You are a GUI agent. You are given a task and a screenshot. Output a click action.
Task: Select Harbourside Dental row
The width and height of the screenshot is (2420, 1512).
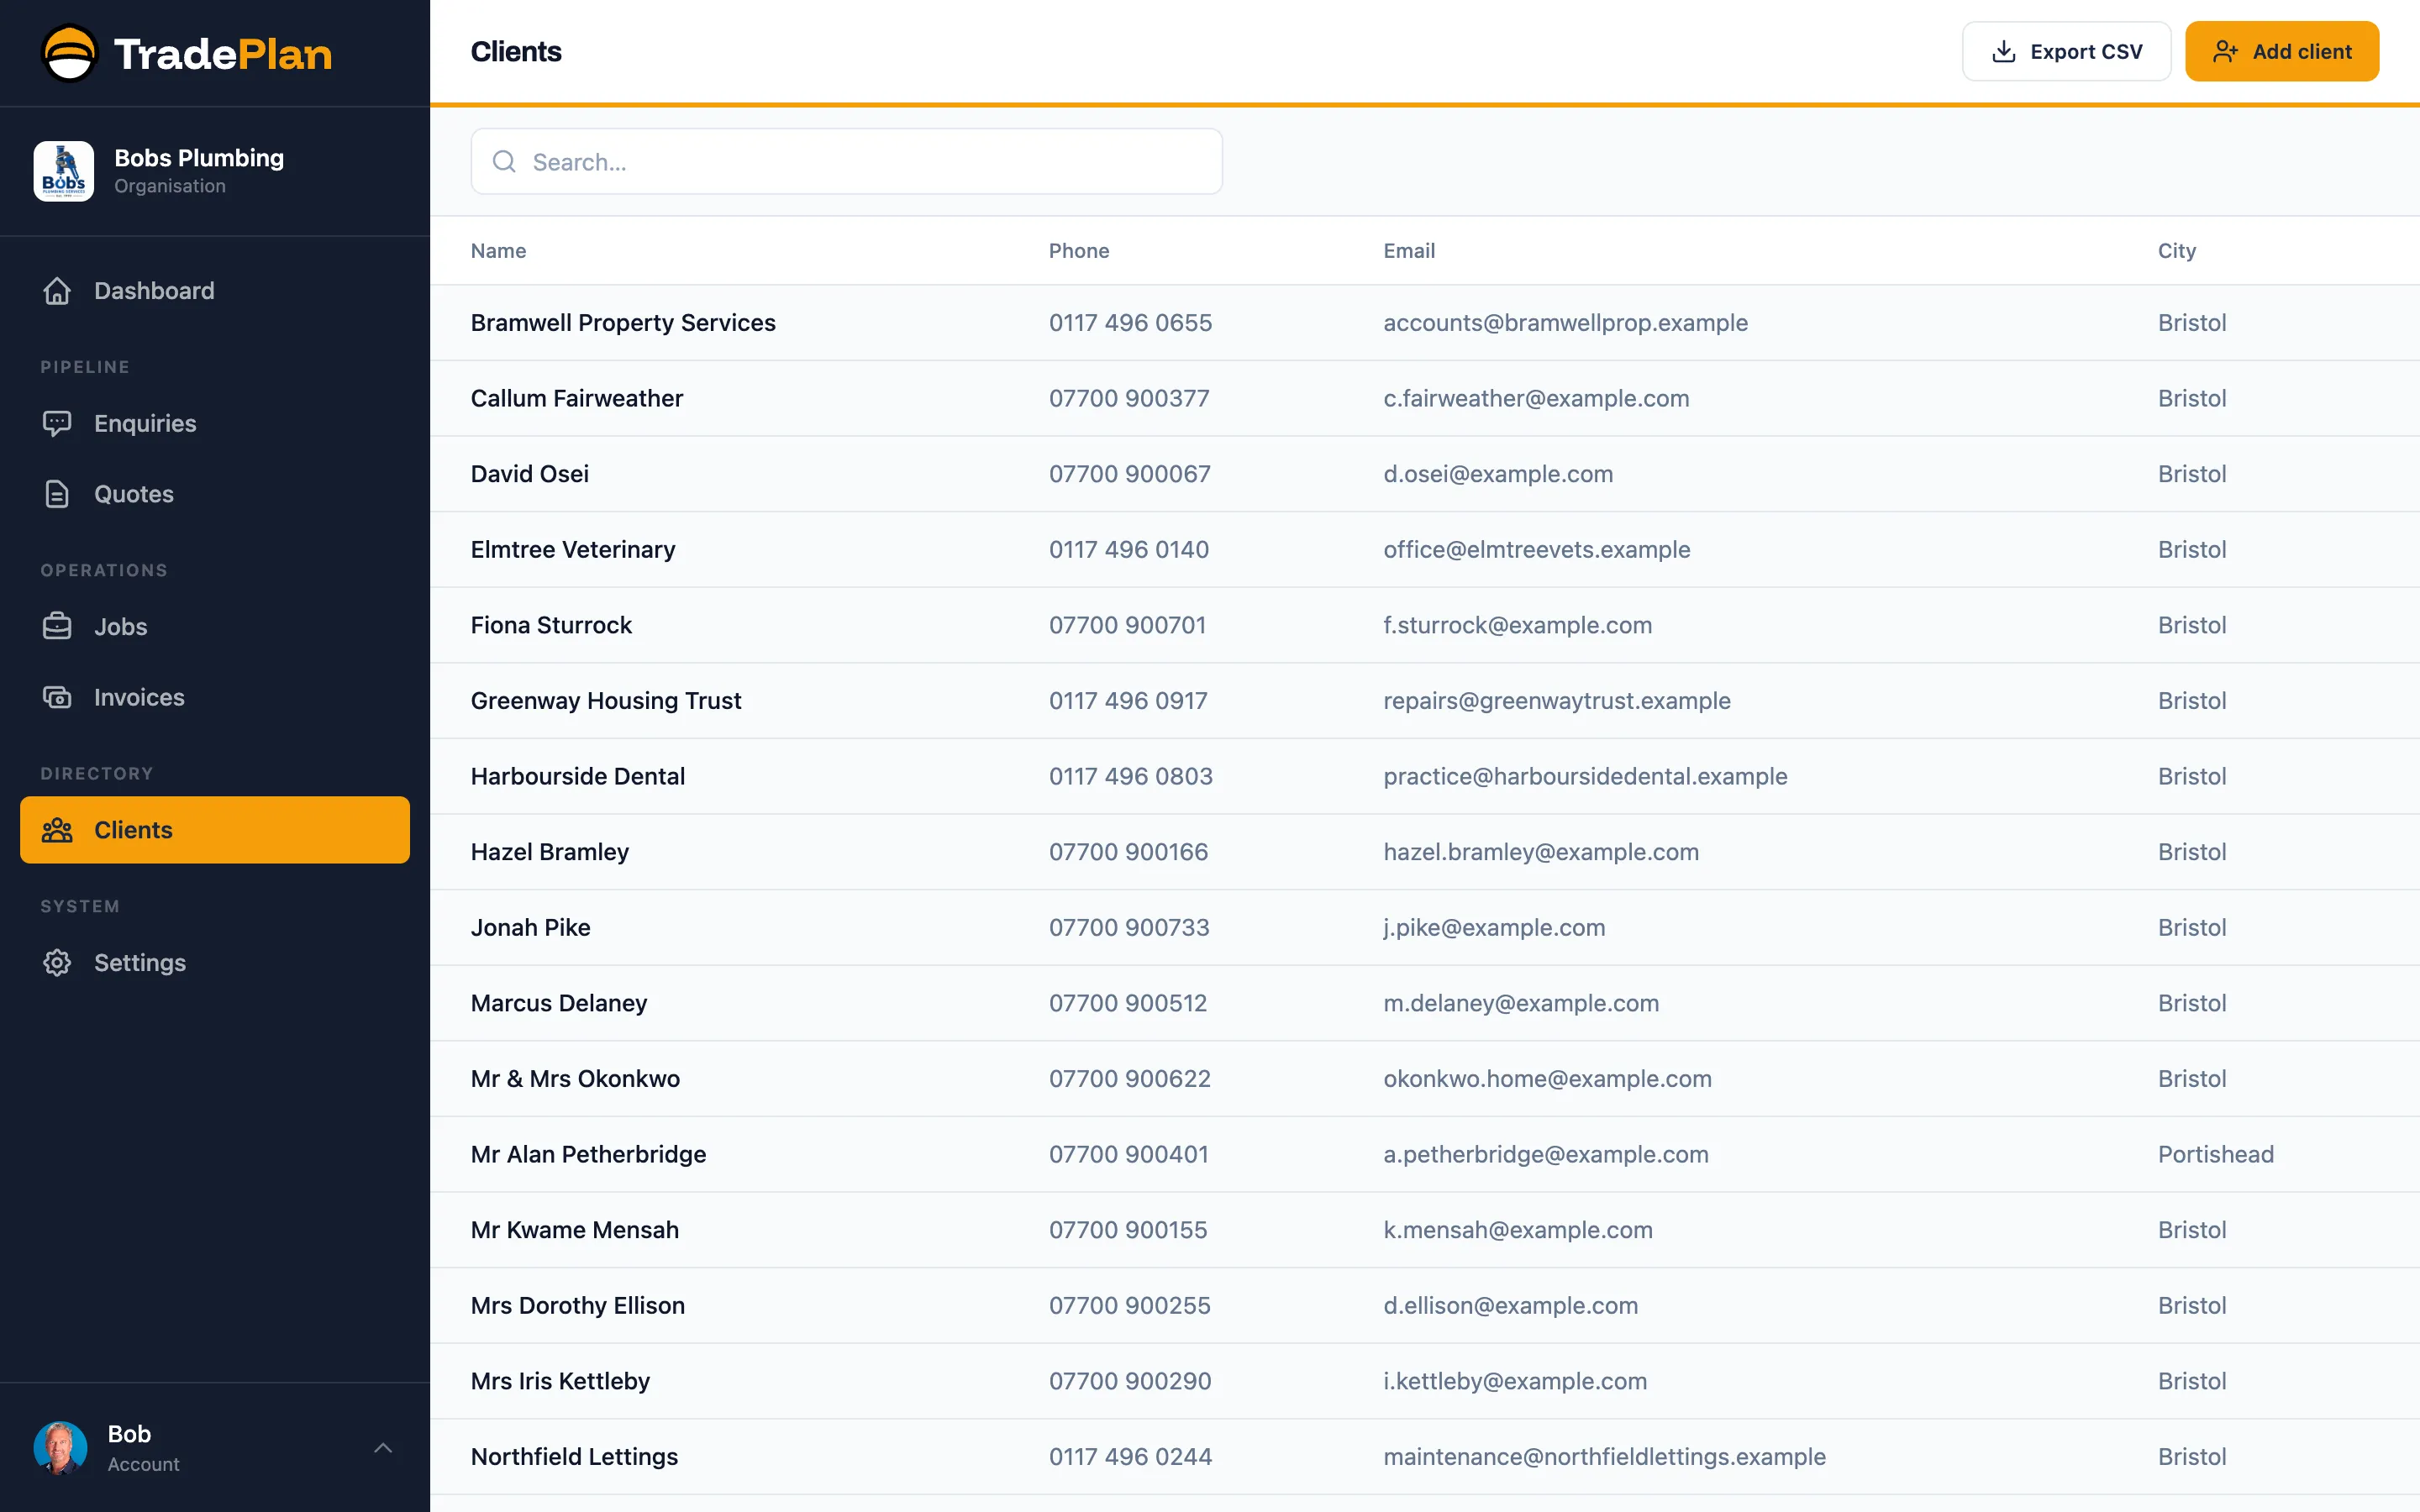point(1425,776)
